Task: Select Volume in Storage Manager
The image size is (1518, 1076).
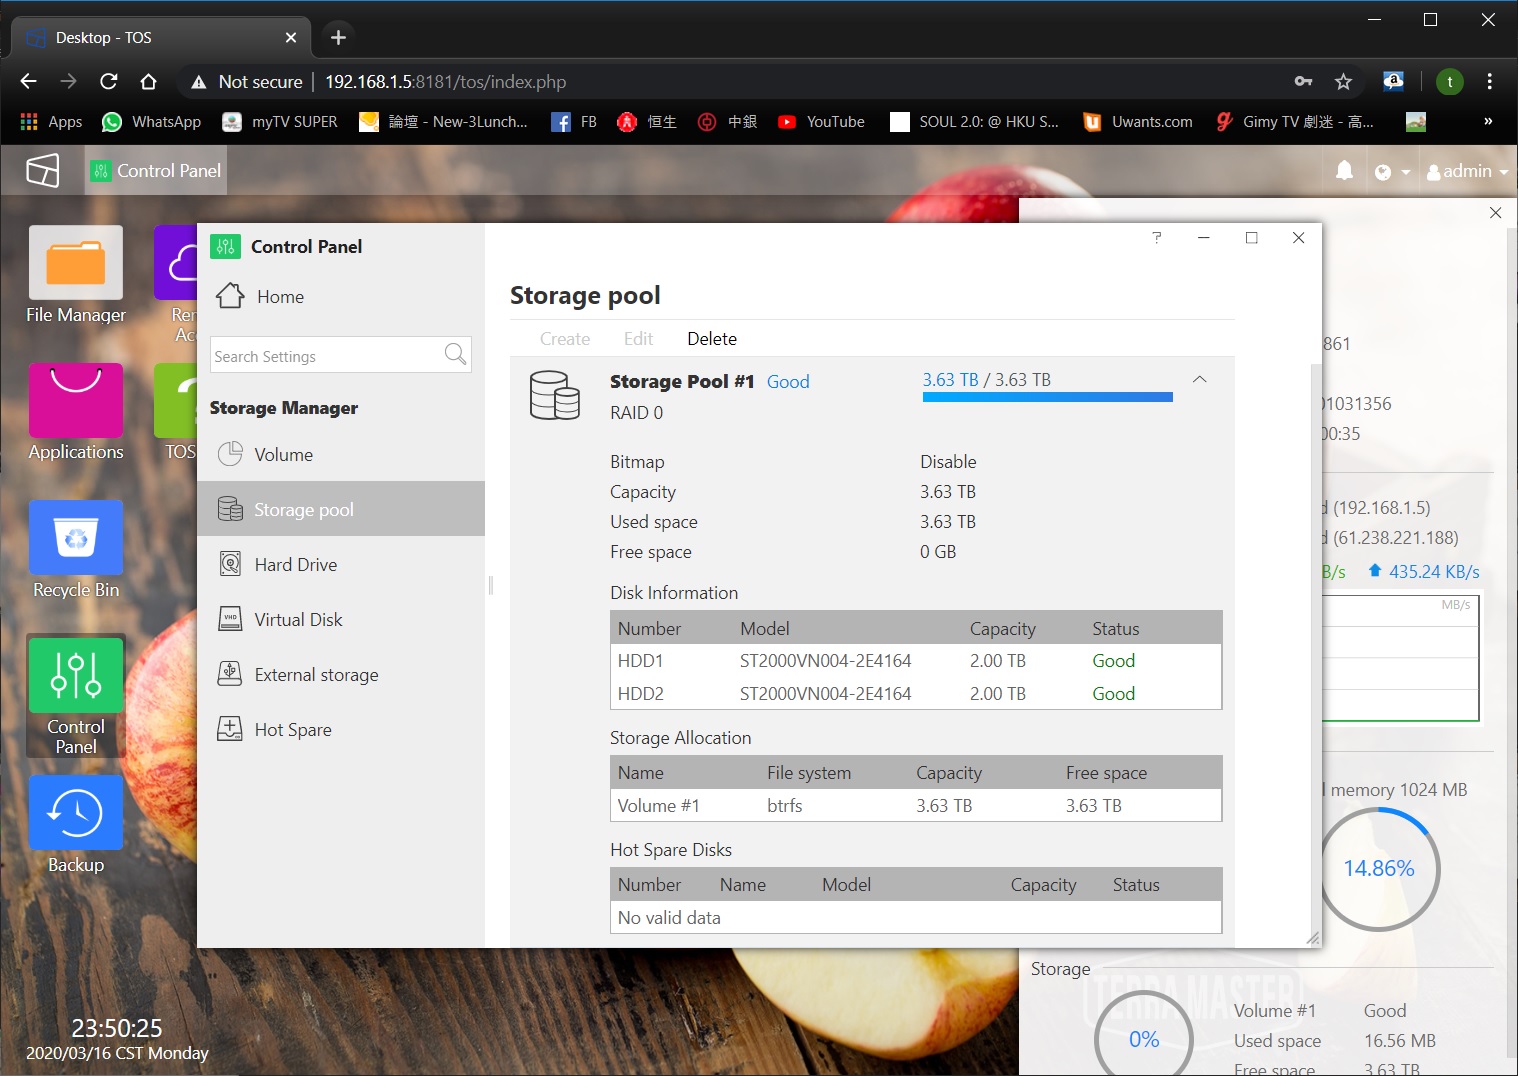Action: [283, 455]
